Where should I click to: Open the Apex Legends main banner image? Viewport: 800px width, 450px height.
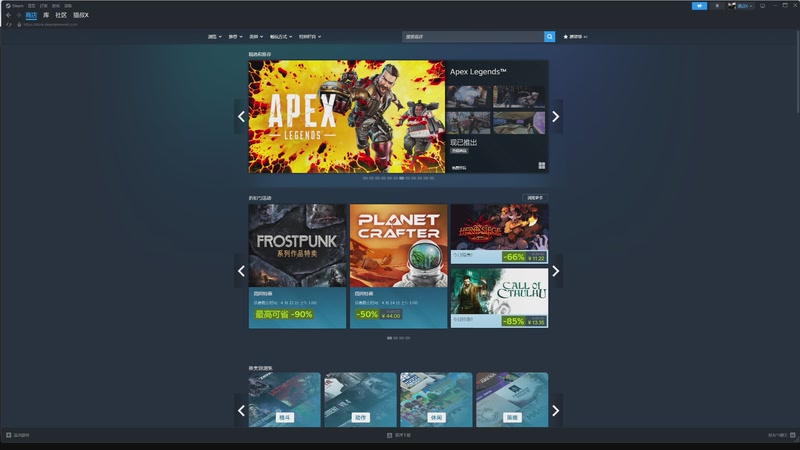pyautogui.click(x=347, y=117)
